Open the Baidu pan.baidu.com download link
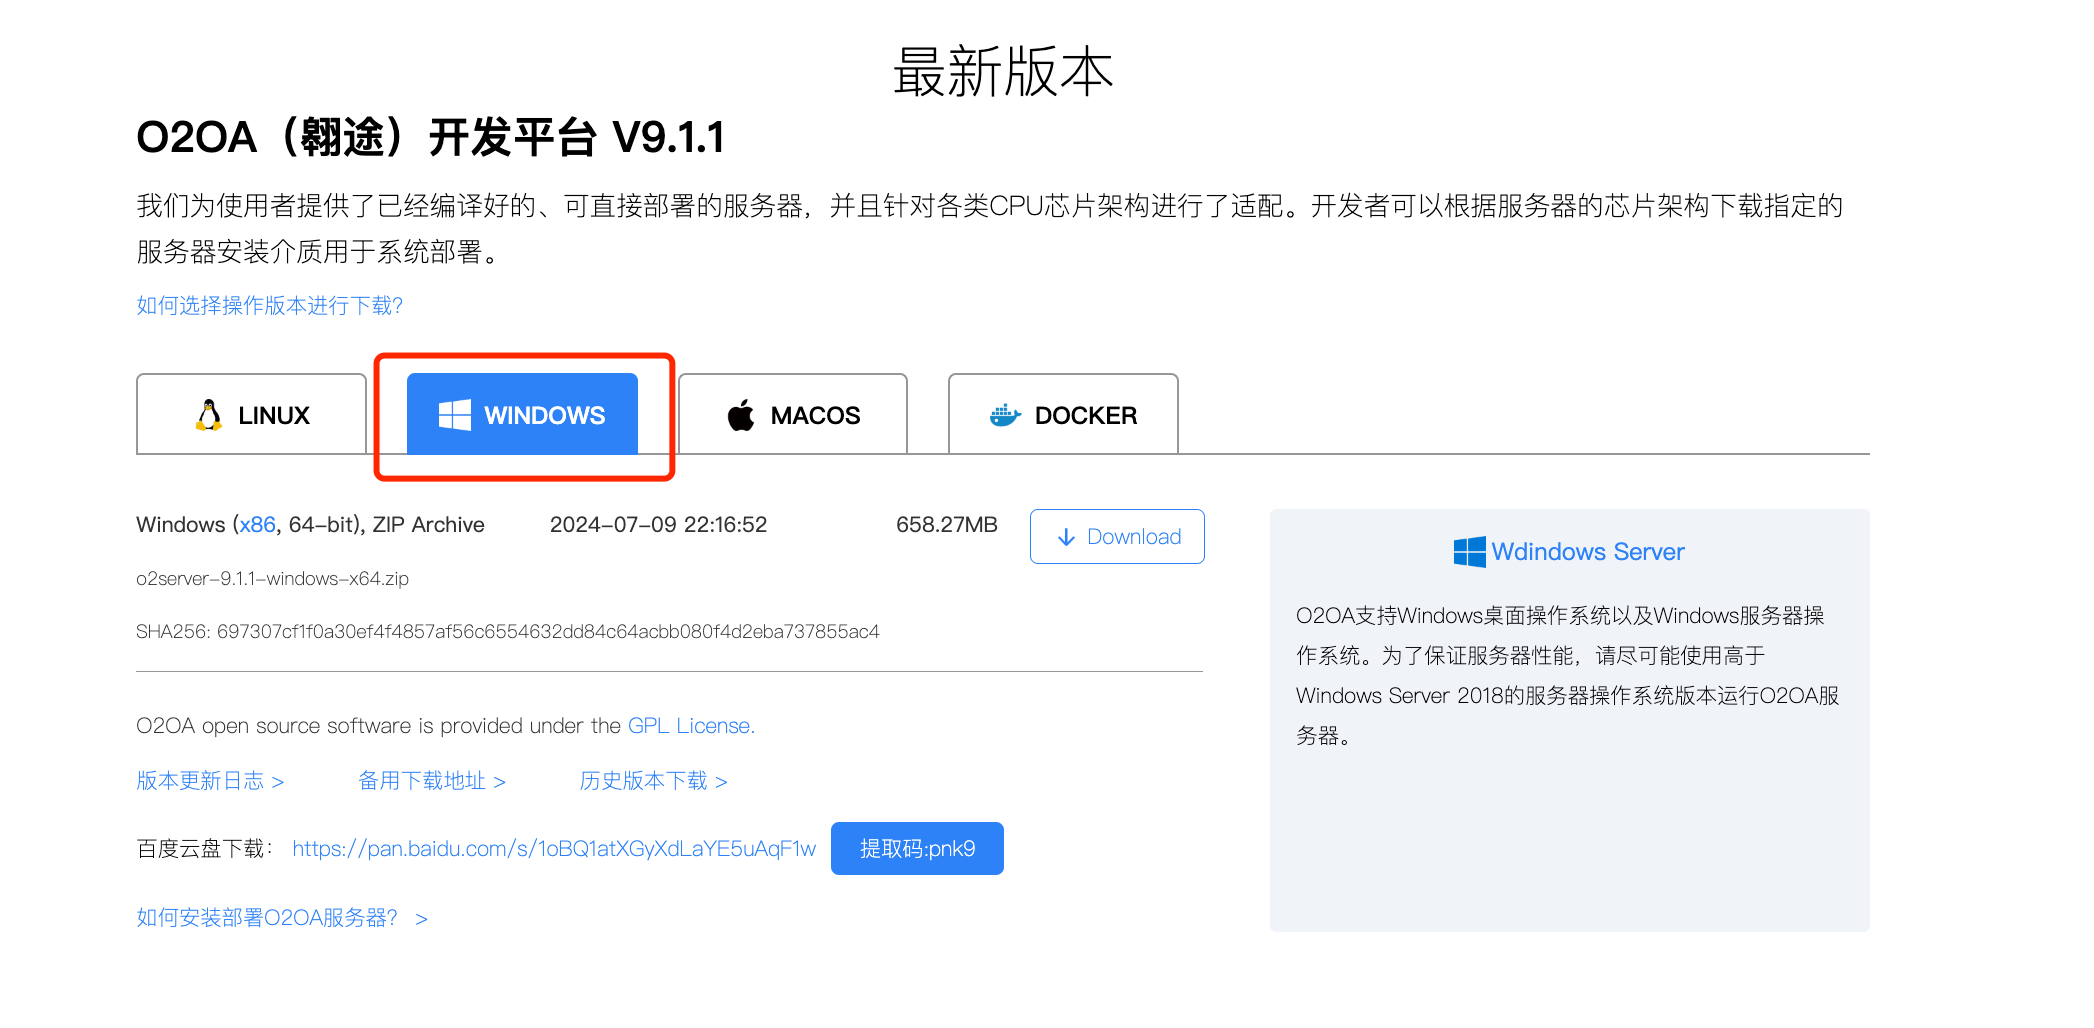 tap(553, 848)
